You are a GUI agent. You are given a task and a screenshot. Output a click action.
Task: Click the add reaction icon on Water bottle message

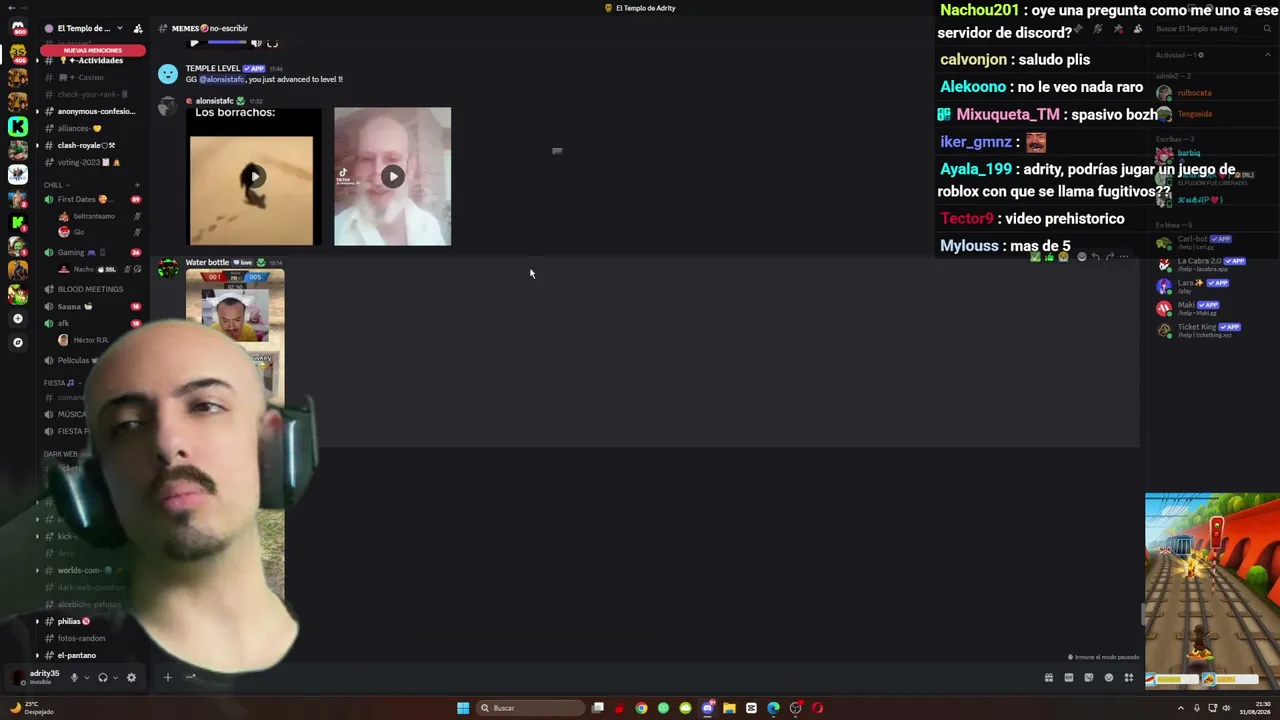(x=1081, y=257)
